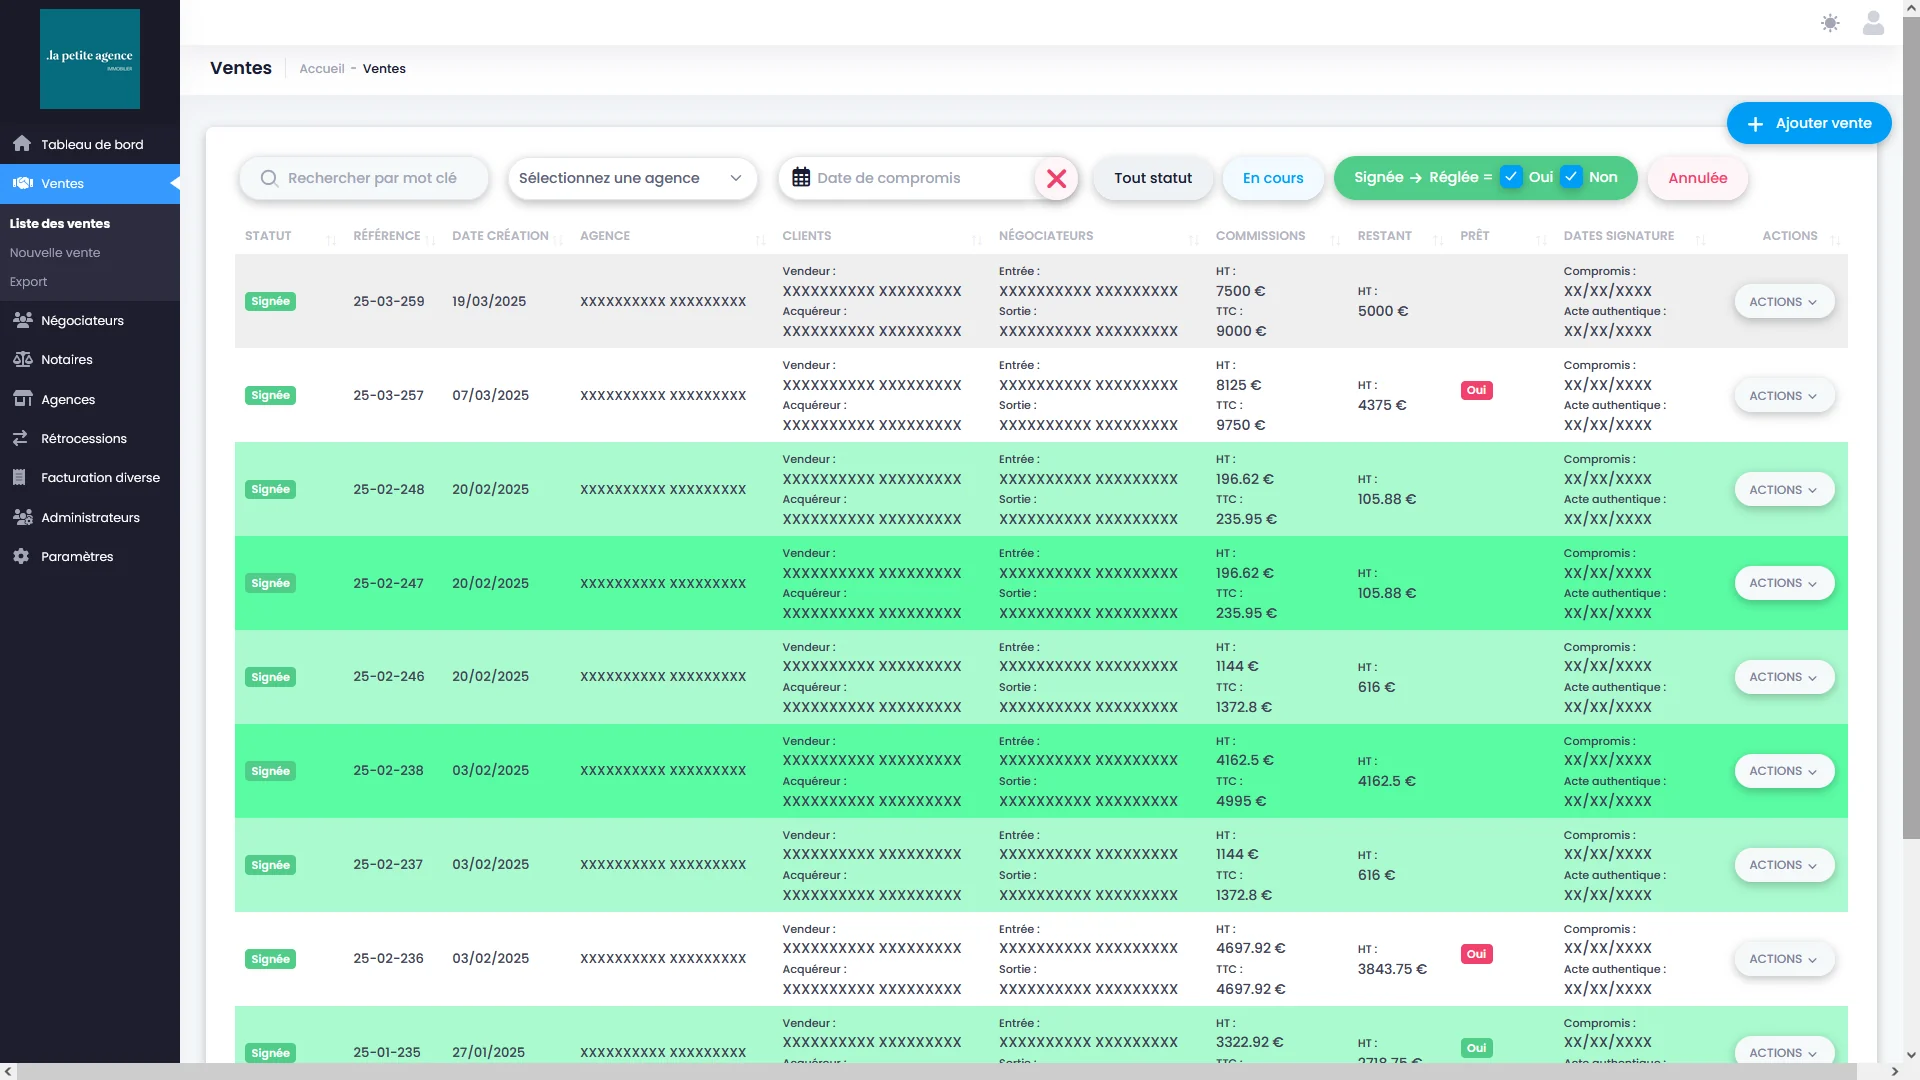Viewport: 1920px width, 1080px height.
Task: Toggle the Oui checkbox for Réglée
Action: [x=1511, y=177]
